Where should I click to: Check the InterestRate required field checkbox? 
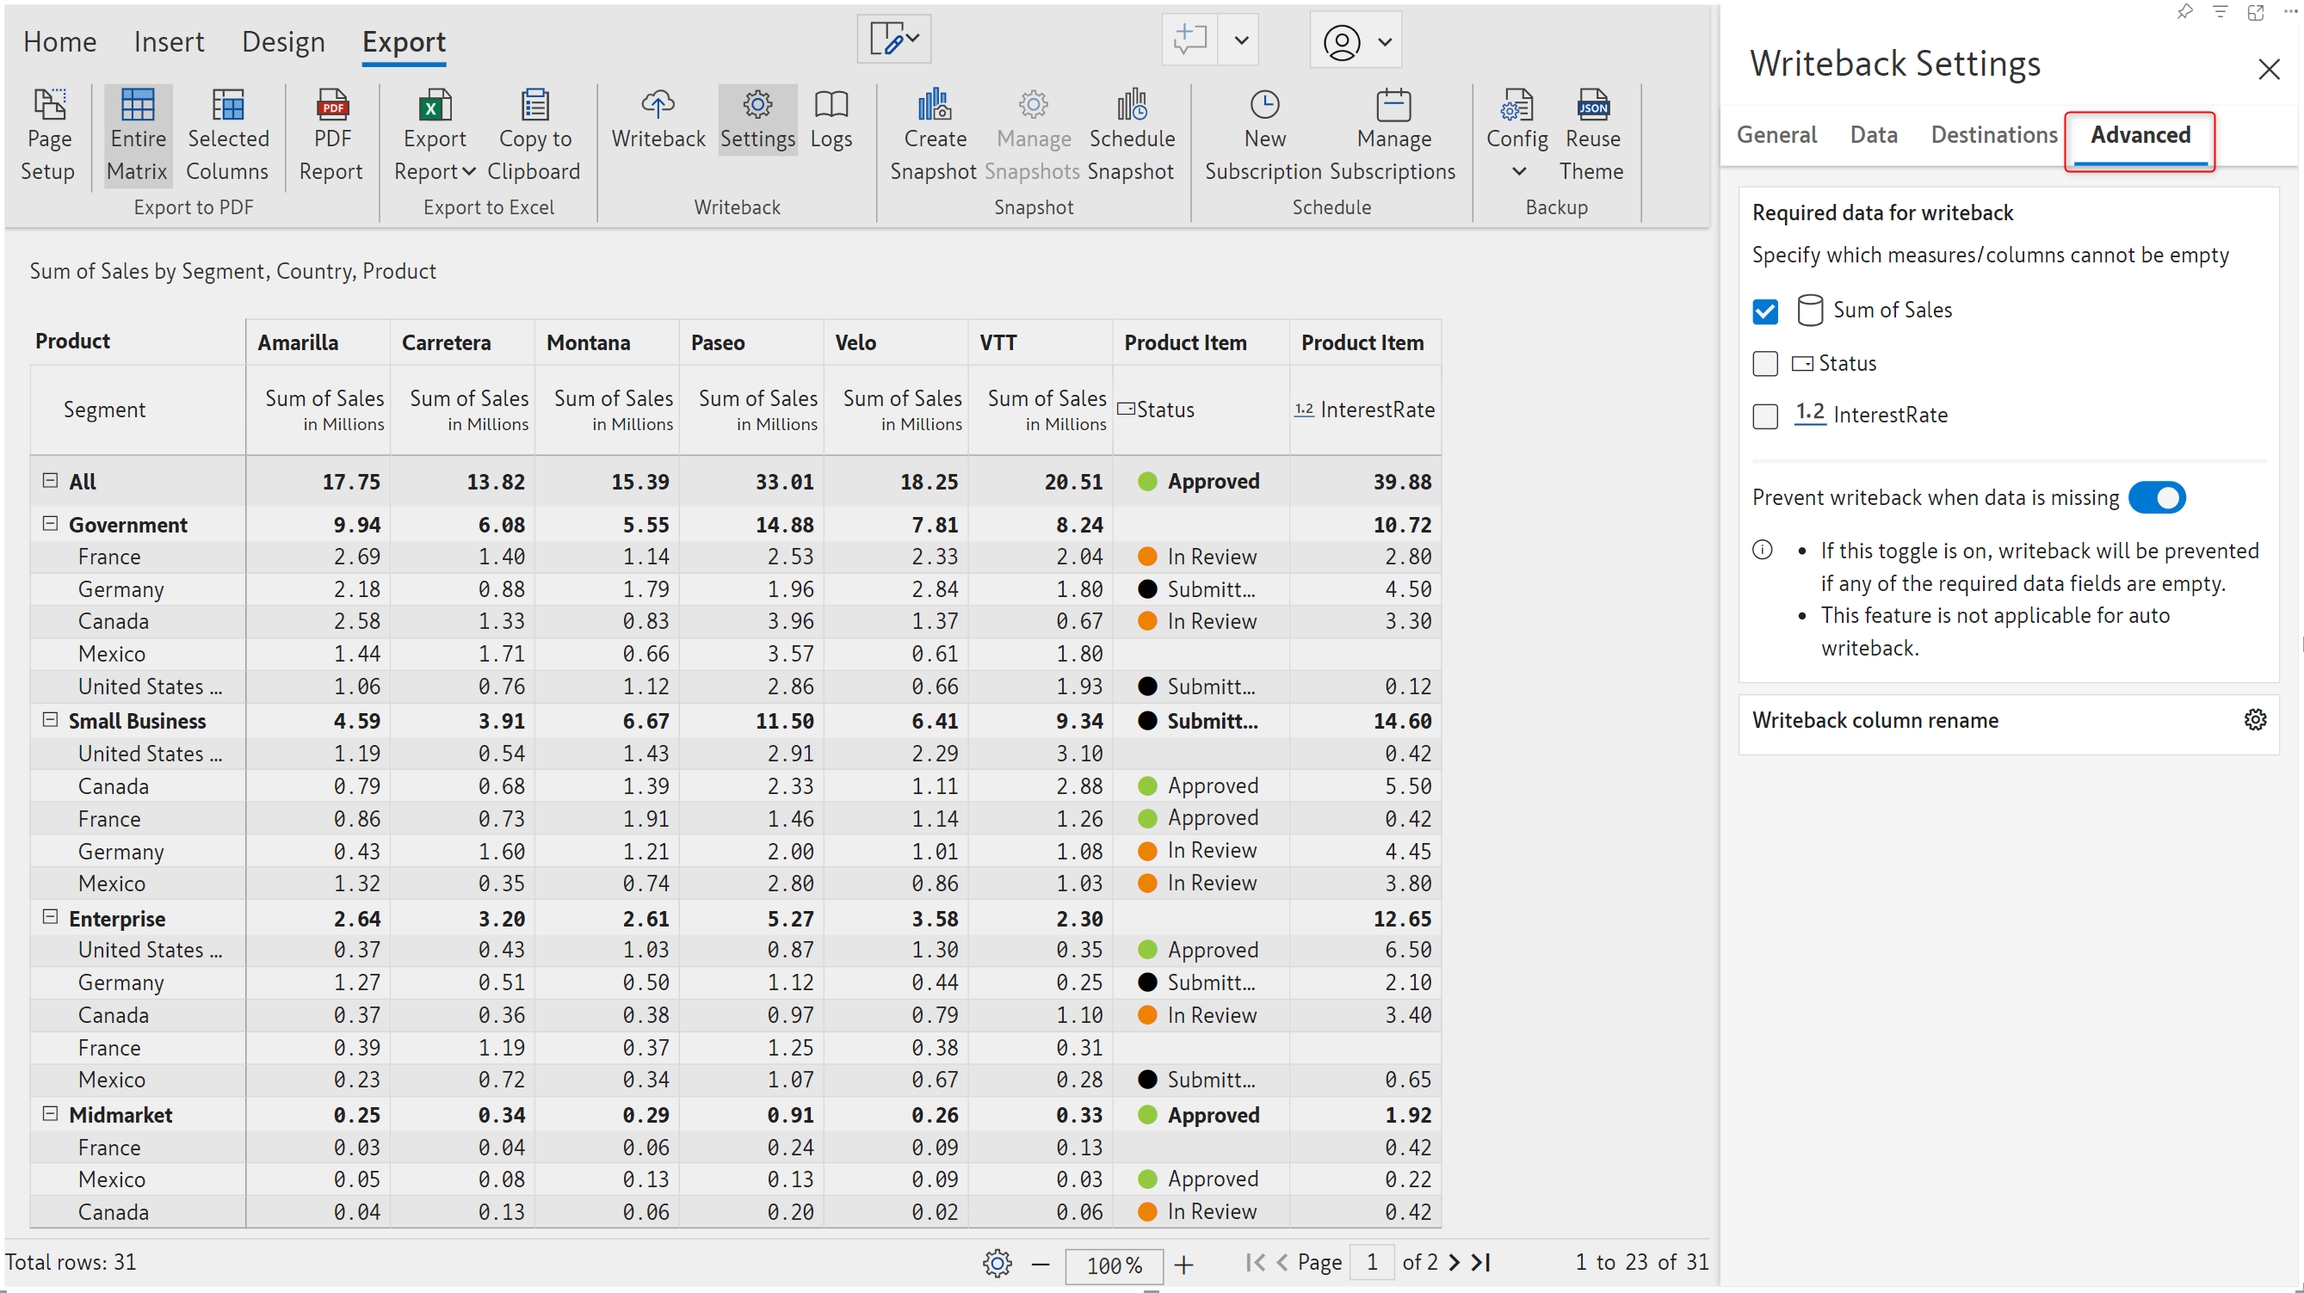click(1765, 416)
